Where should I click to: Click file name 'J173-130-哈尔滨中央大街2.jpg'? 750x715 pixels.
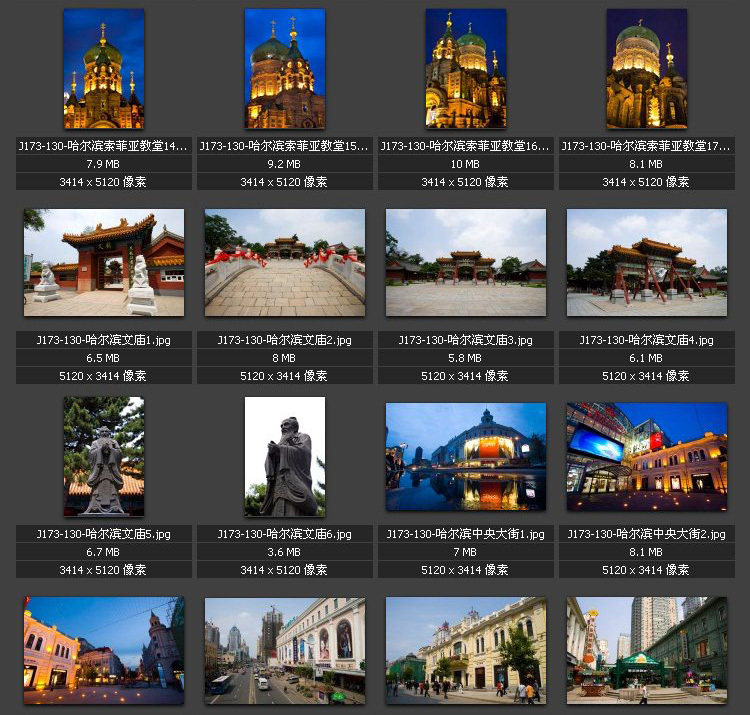(x=647, y=534)
